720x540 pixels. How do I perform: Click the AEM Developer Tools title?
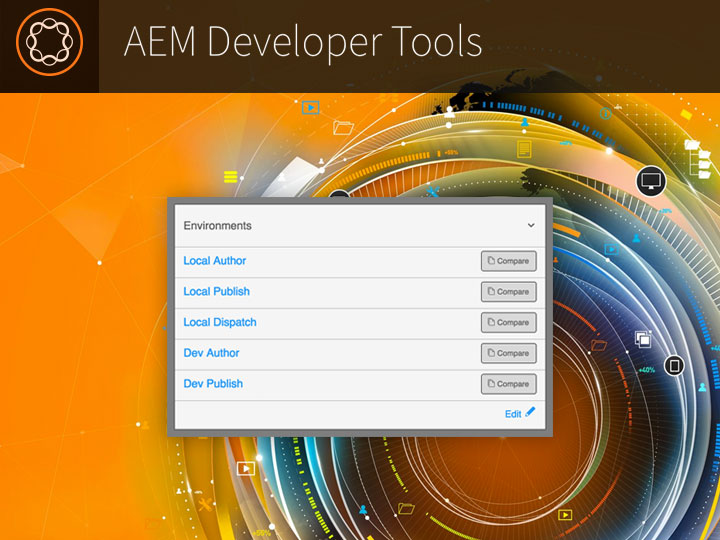click(303, 42)
